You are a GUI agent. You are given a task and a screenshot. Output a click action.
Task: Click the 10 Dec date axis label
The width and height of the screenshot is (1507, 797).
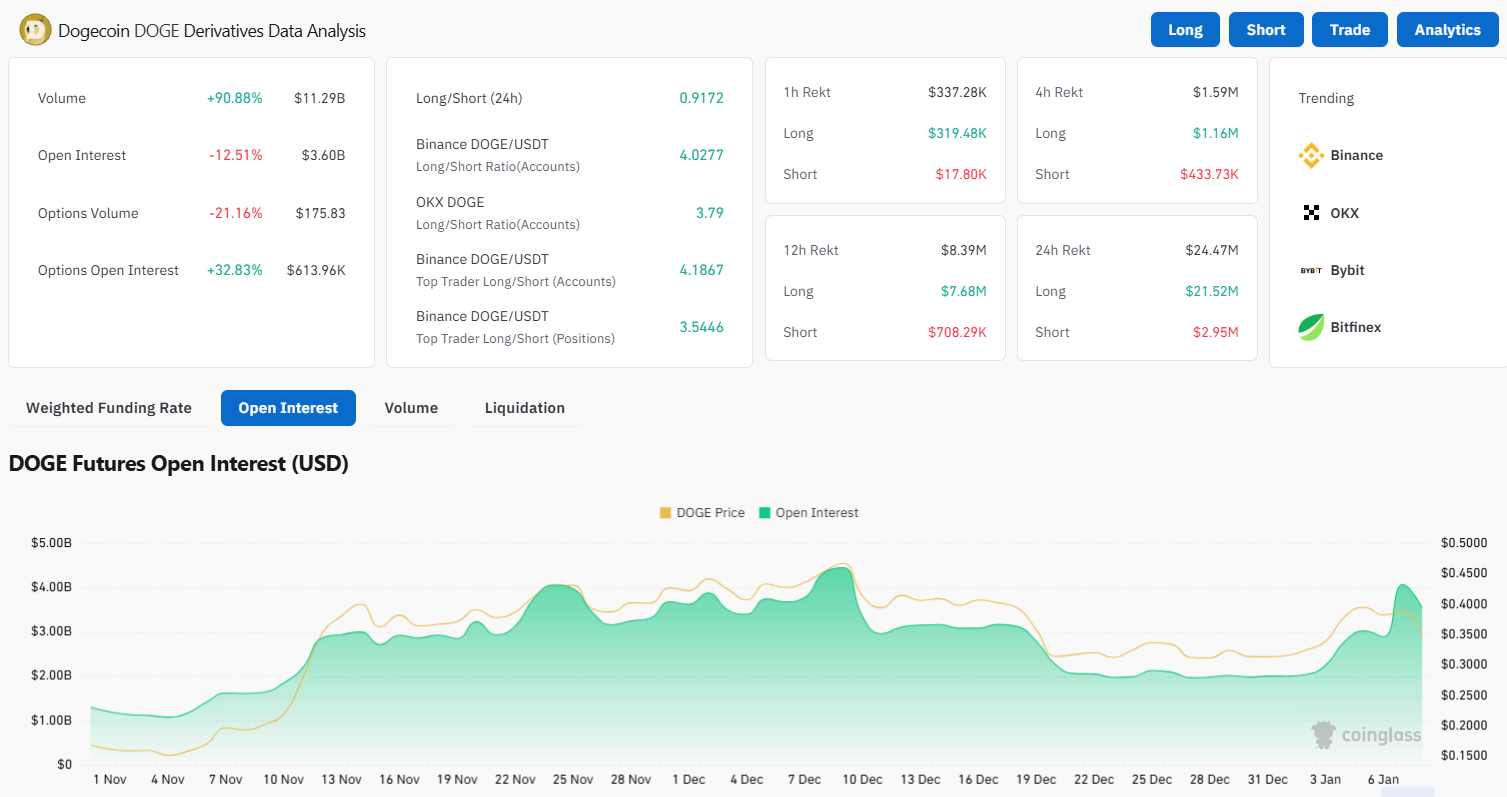pyautogui.click(x=863, y=779)
